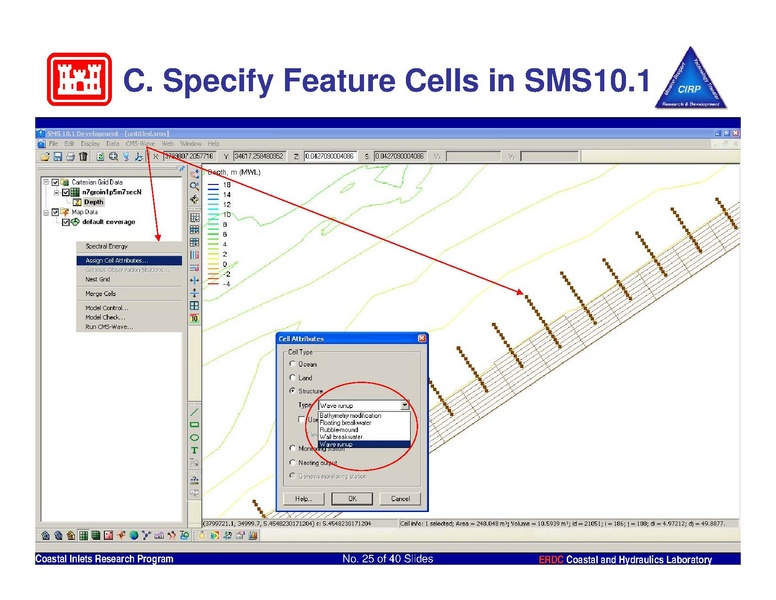776x600 pixels.
Task: Select the four-pane grid frame tool
Action: coord(194,305)
